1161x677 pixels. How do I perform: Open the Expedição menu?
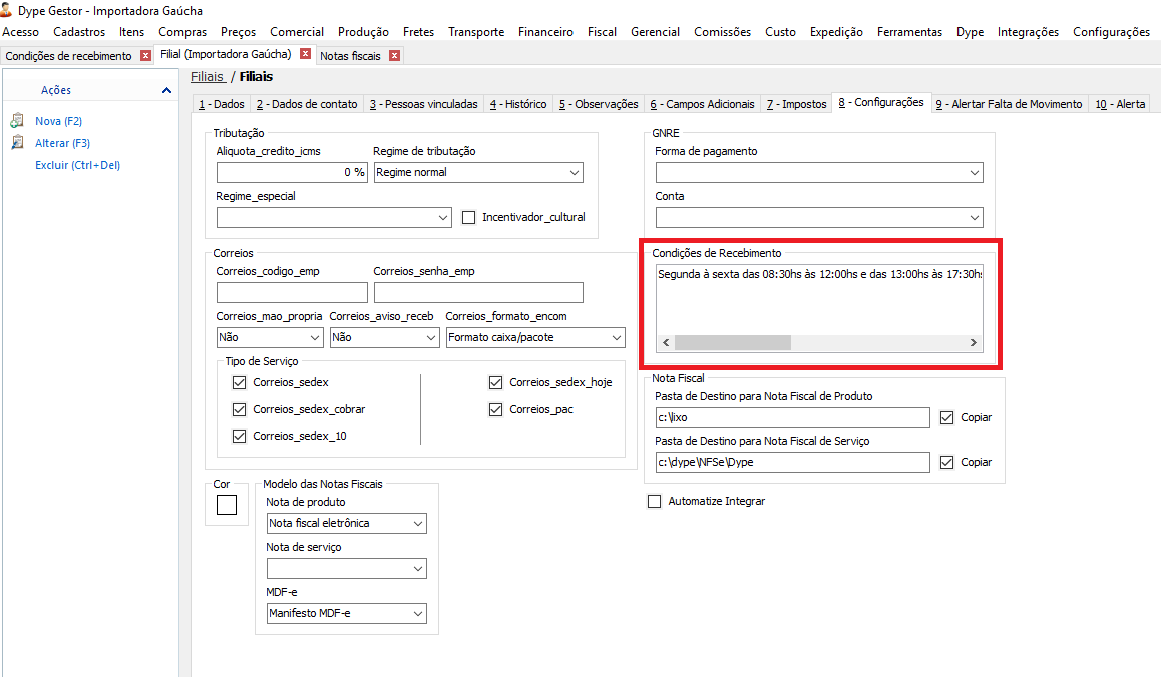click(836, 32)
